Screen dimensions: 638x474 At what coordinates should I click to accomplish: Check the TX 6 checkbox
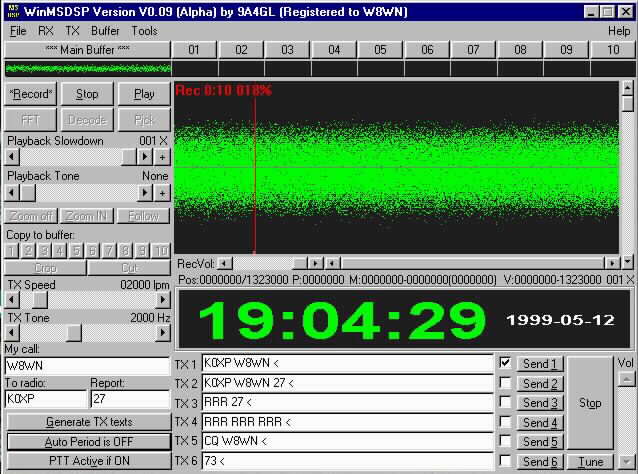(x=505, y=461)
